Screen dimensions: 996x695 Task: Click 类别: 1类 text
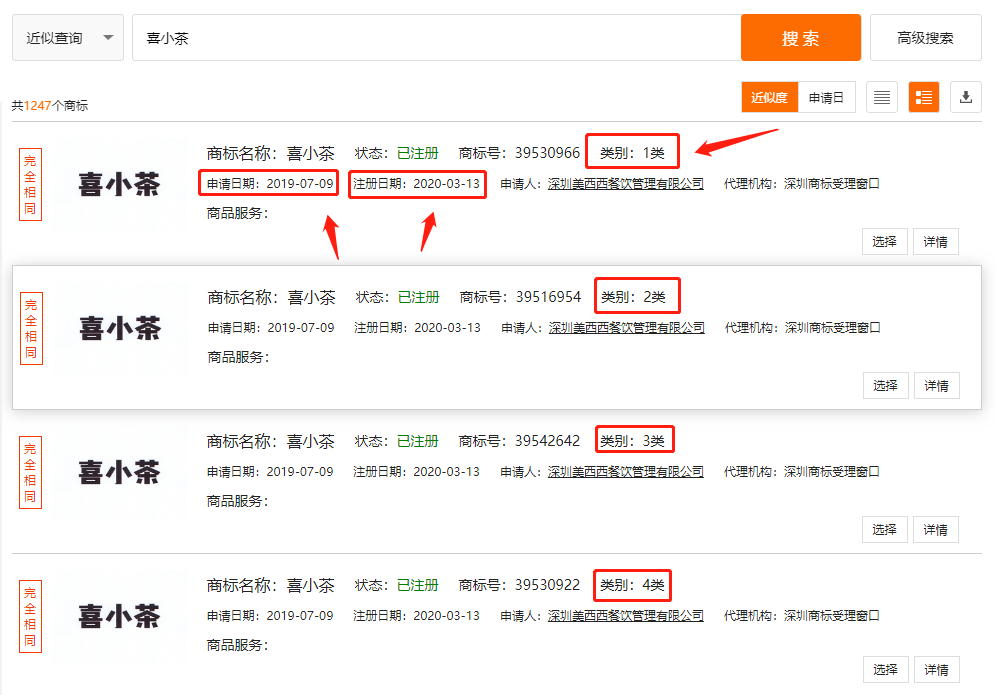632,153
